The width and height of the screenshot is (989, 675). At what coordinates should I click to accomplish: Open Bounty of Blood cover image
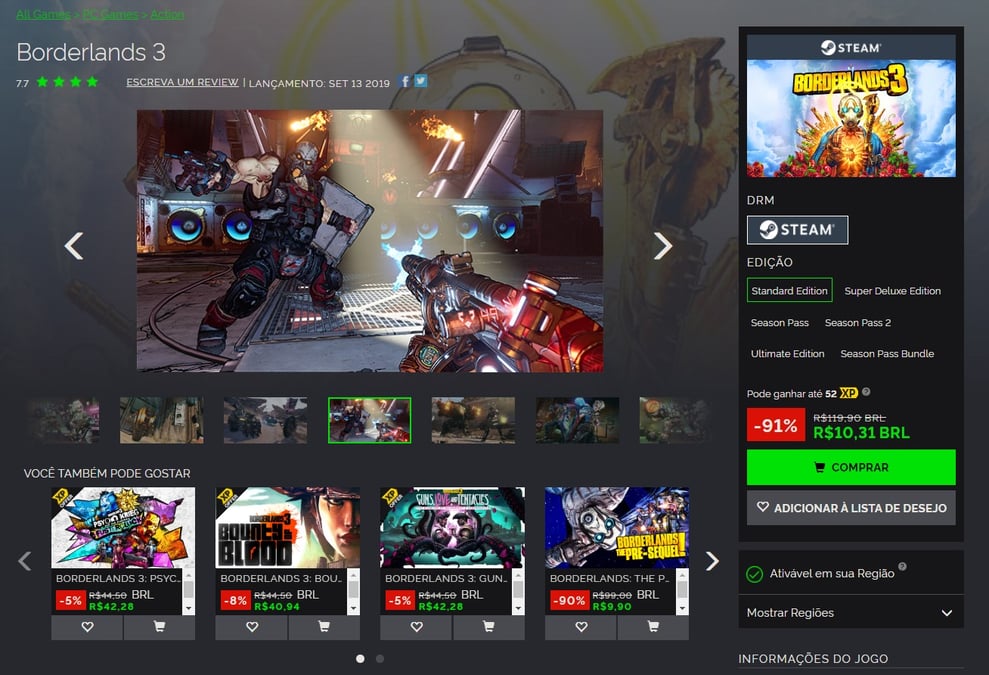(288, 528)
